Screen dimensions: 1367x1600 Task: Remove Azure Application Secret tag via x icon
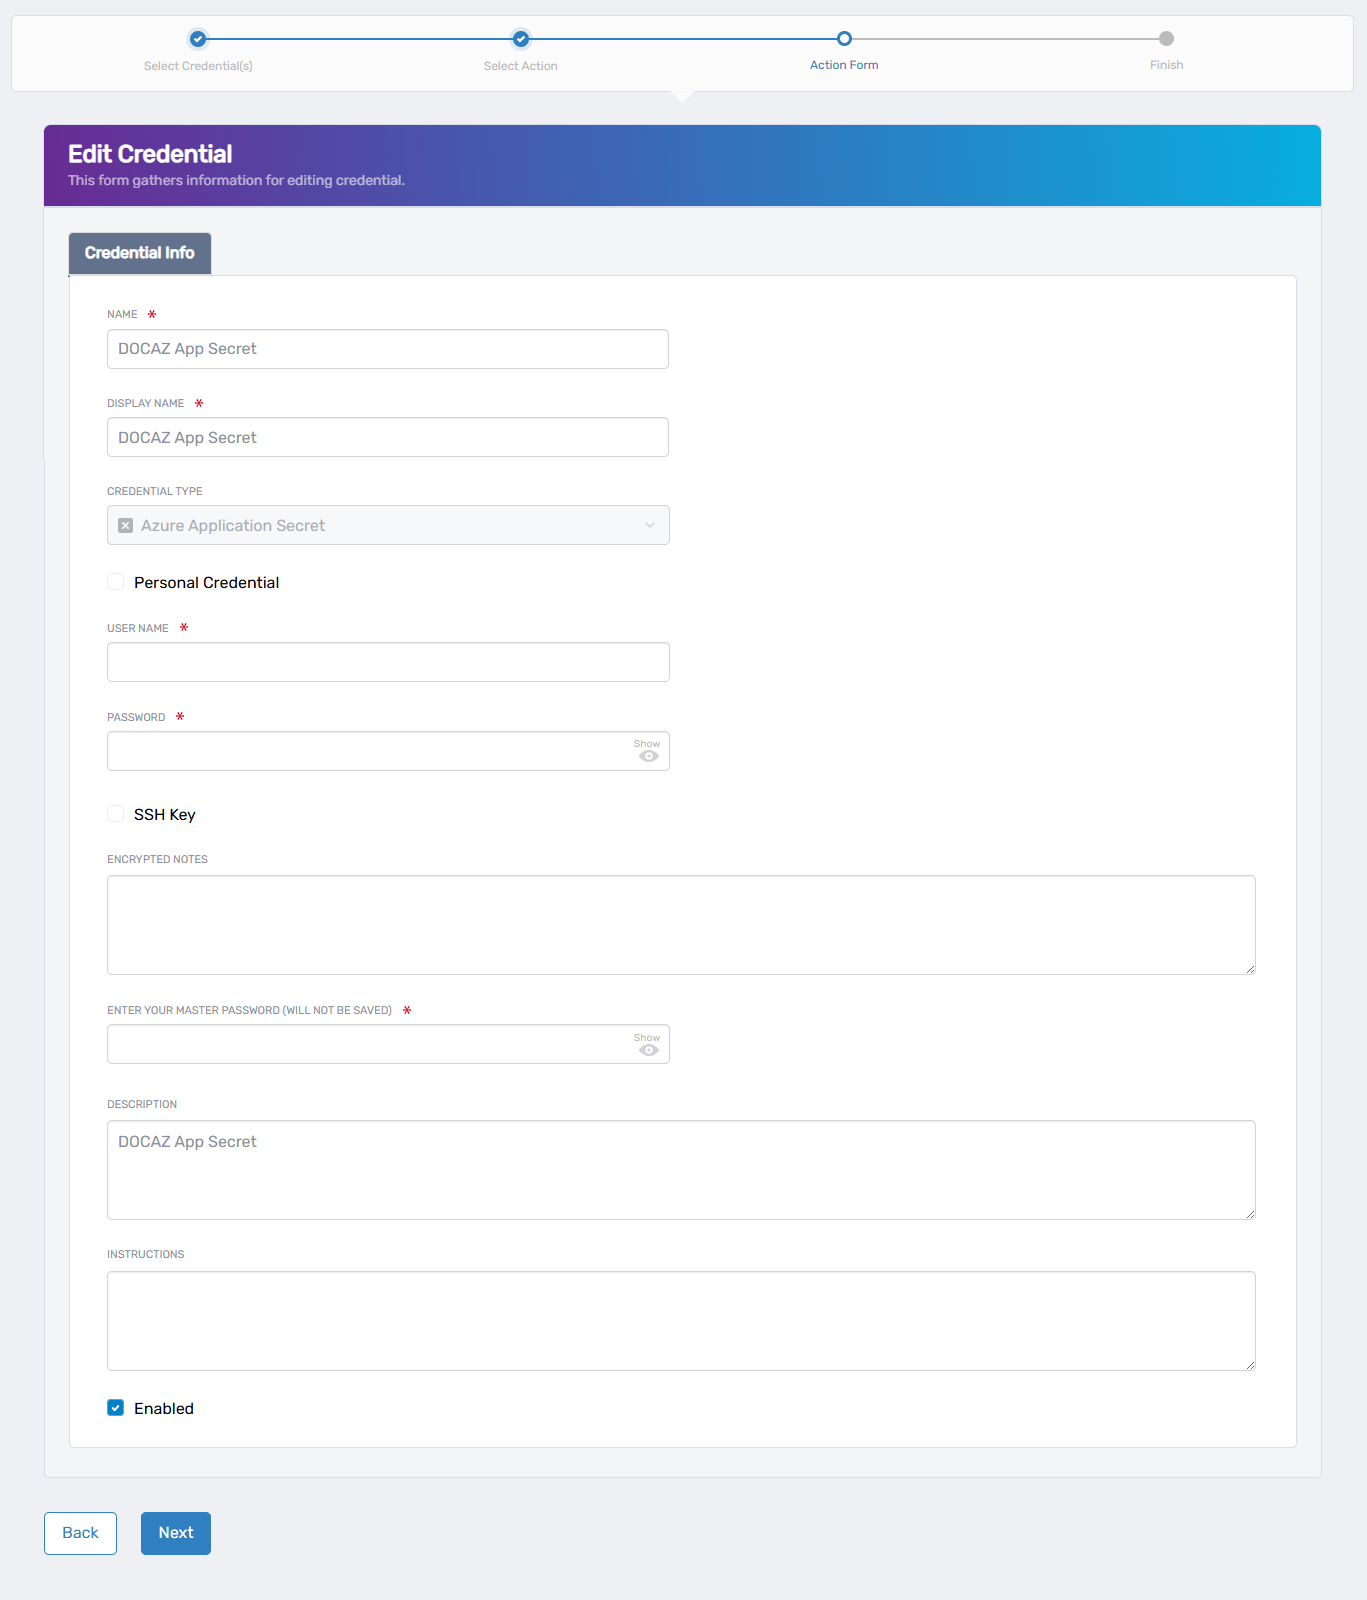(x=124, y=525)
